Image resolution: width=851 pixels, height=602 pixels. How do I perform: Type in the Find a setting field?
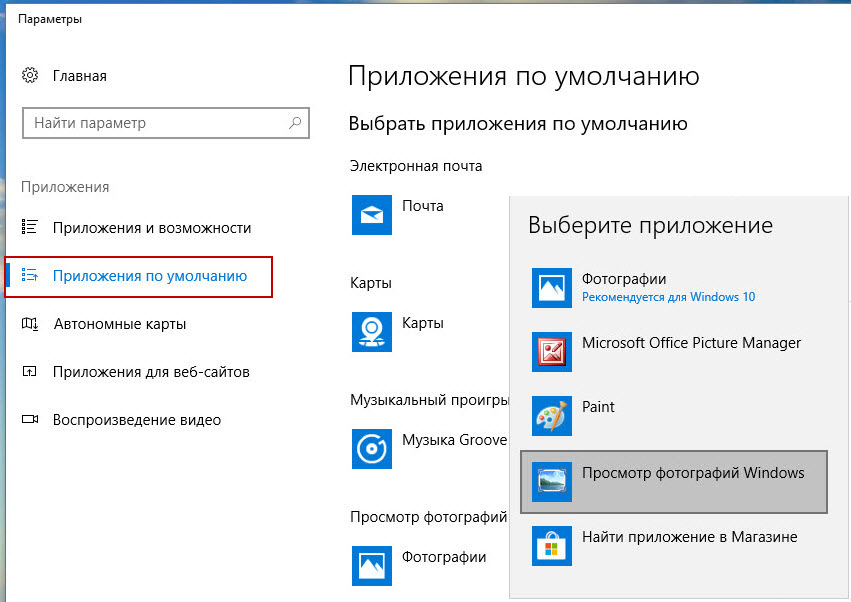155,123
